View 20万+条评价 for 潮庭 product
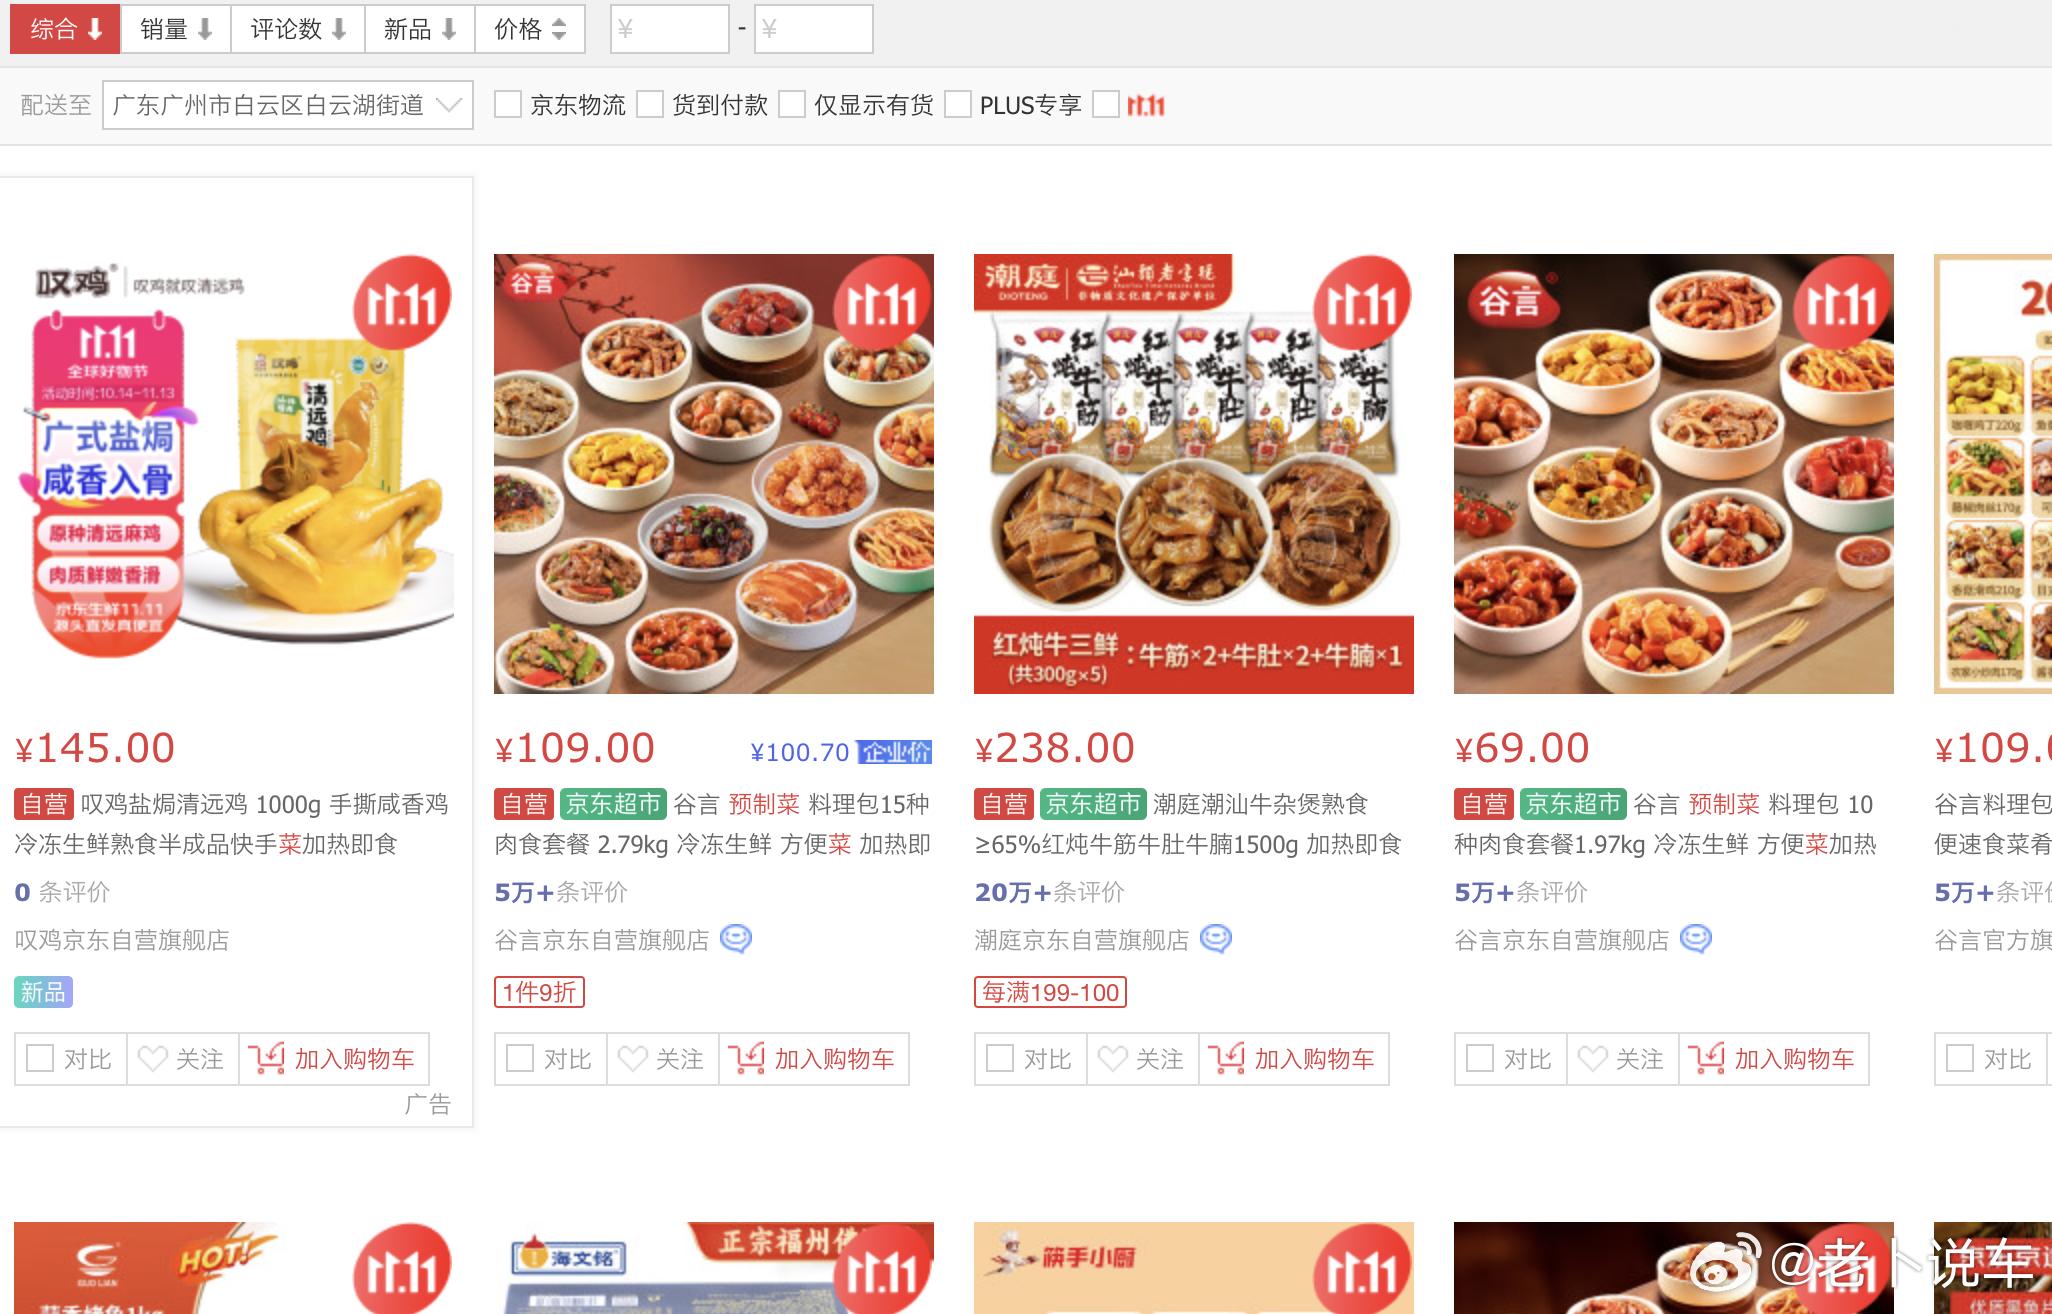 coord(1049,892)
